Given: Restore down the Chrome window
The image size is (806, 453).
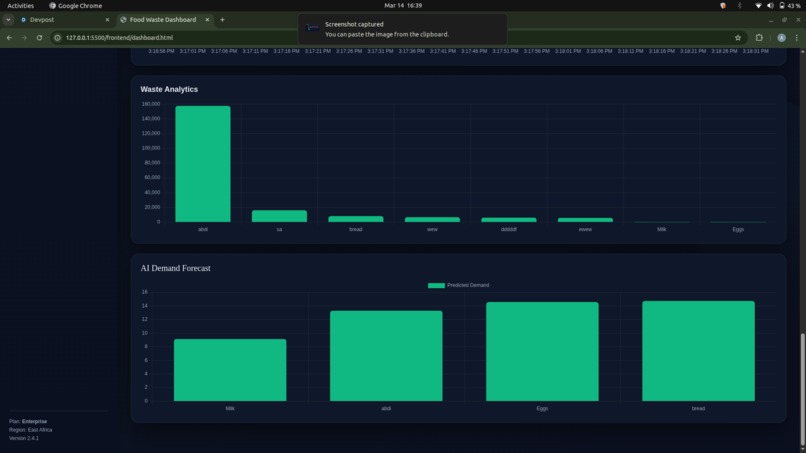Looking at the screenshot, I should coord(784,20).
